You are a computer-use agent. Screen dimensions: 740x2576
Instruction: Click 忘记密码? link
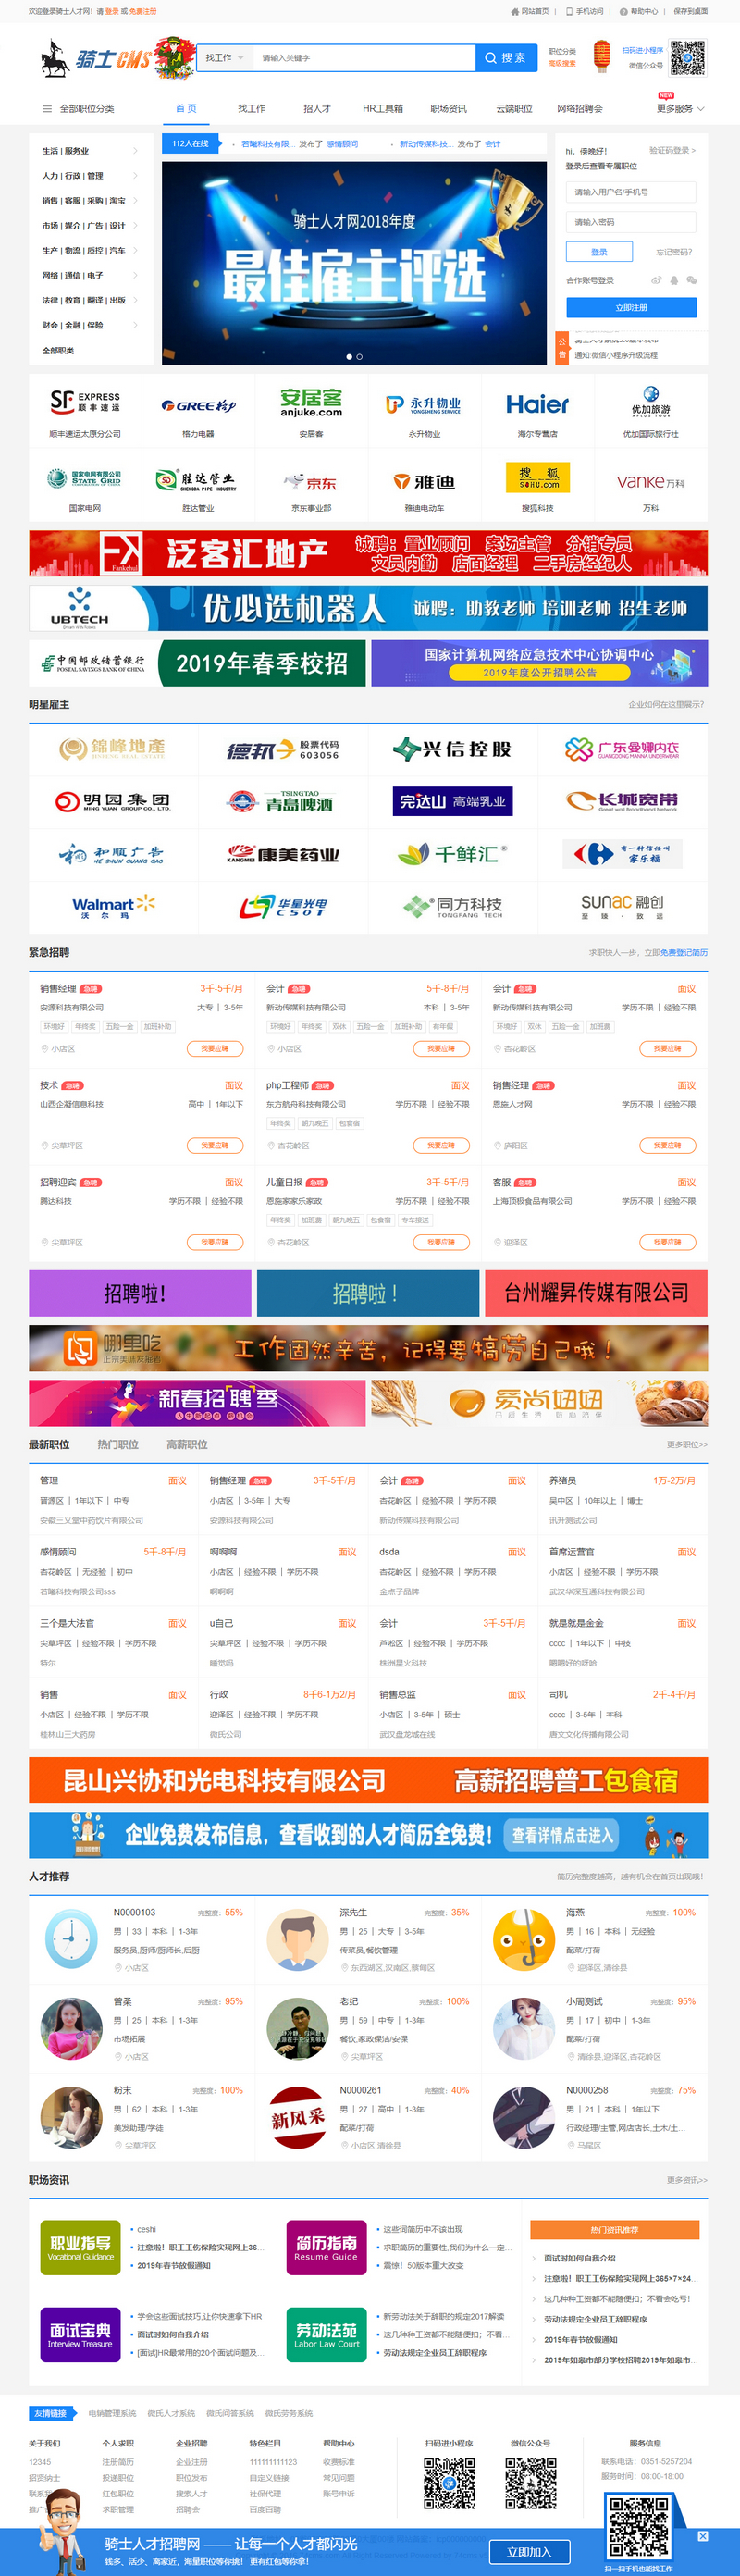tap(673, 252)
